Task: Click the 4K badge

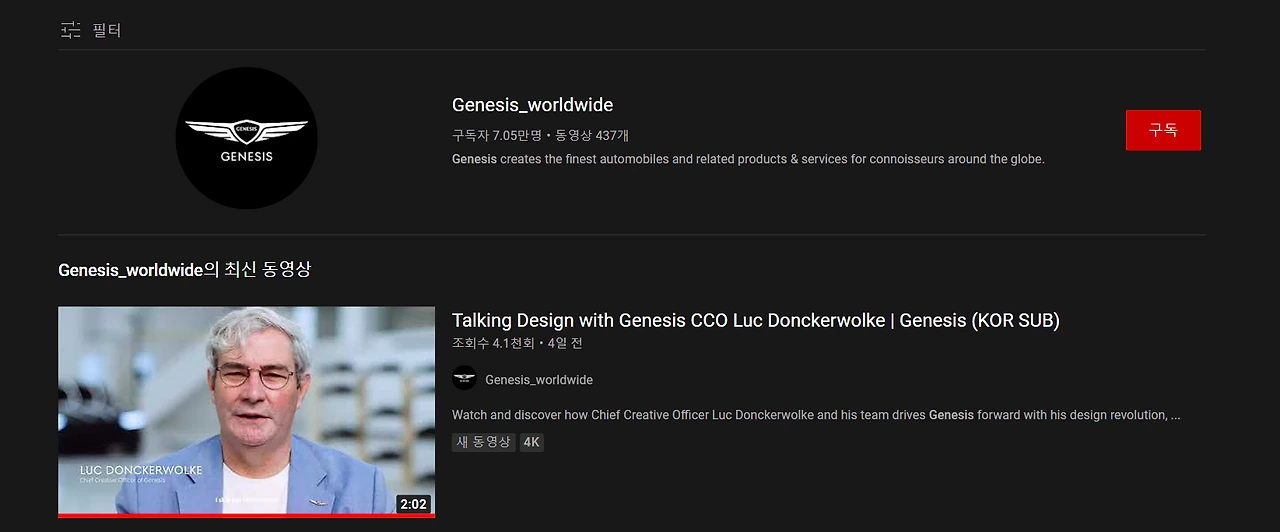Action: tap(532, 442)
